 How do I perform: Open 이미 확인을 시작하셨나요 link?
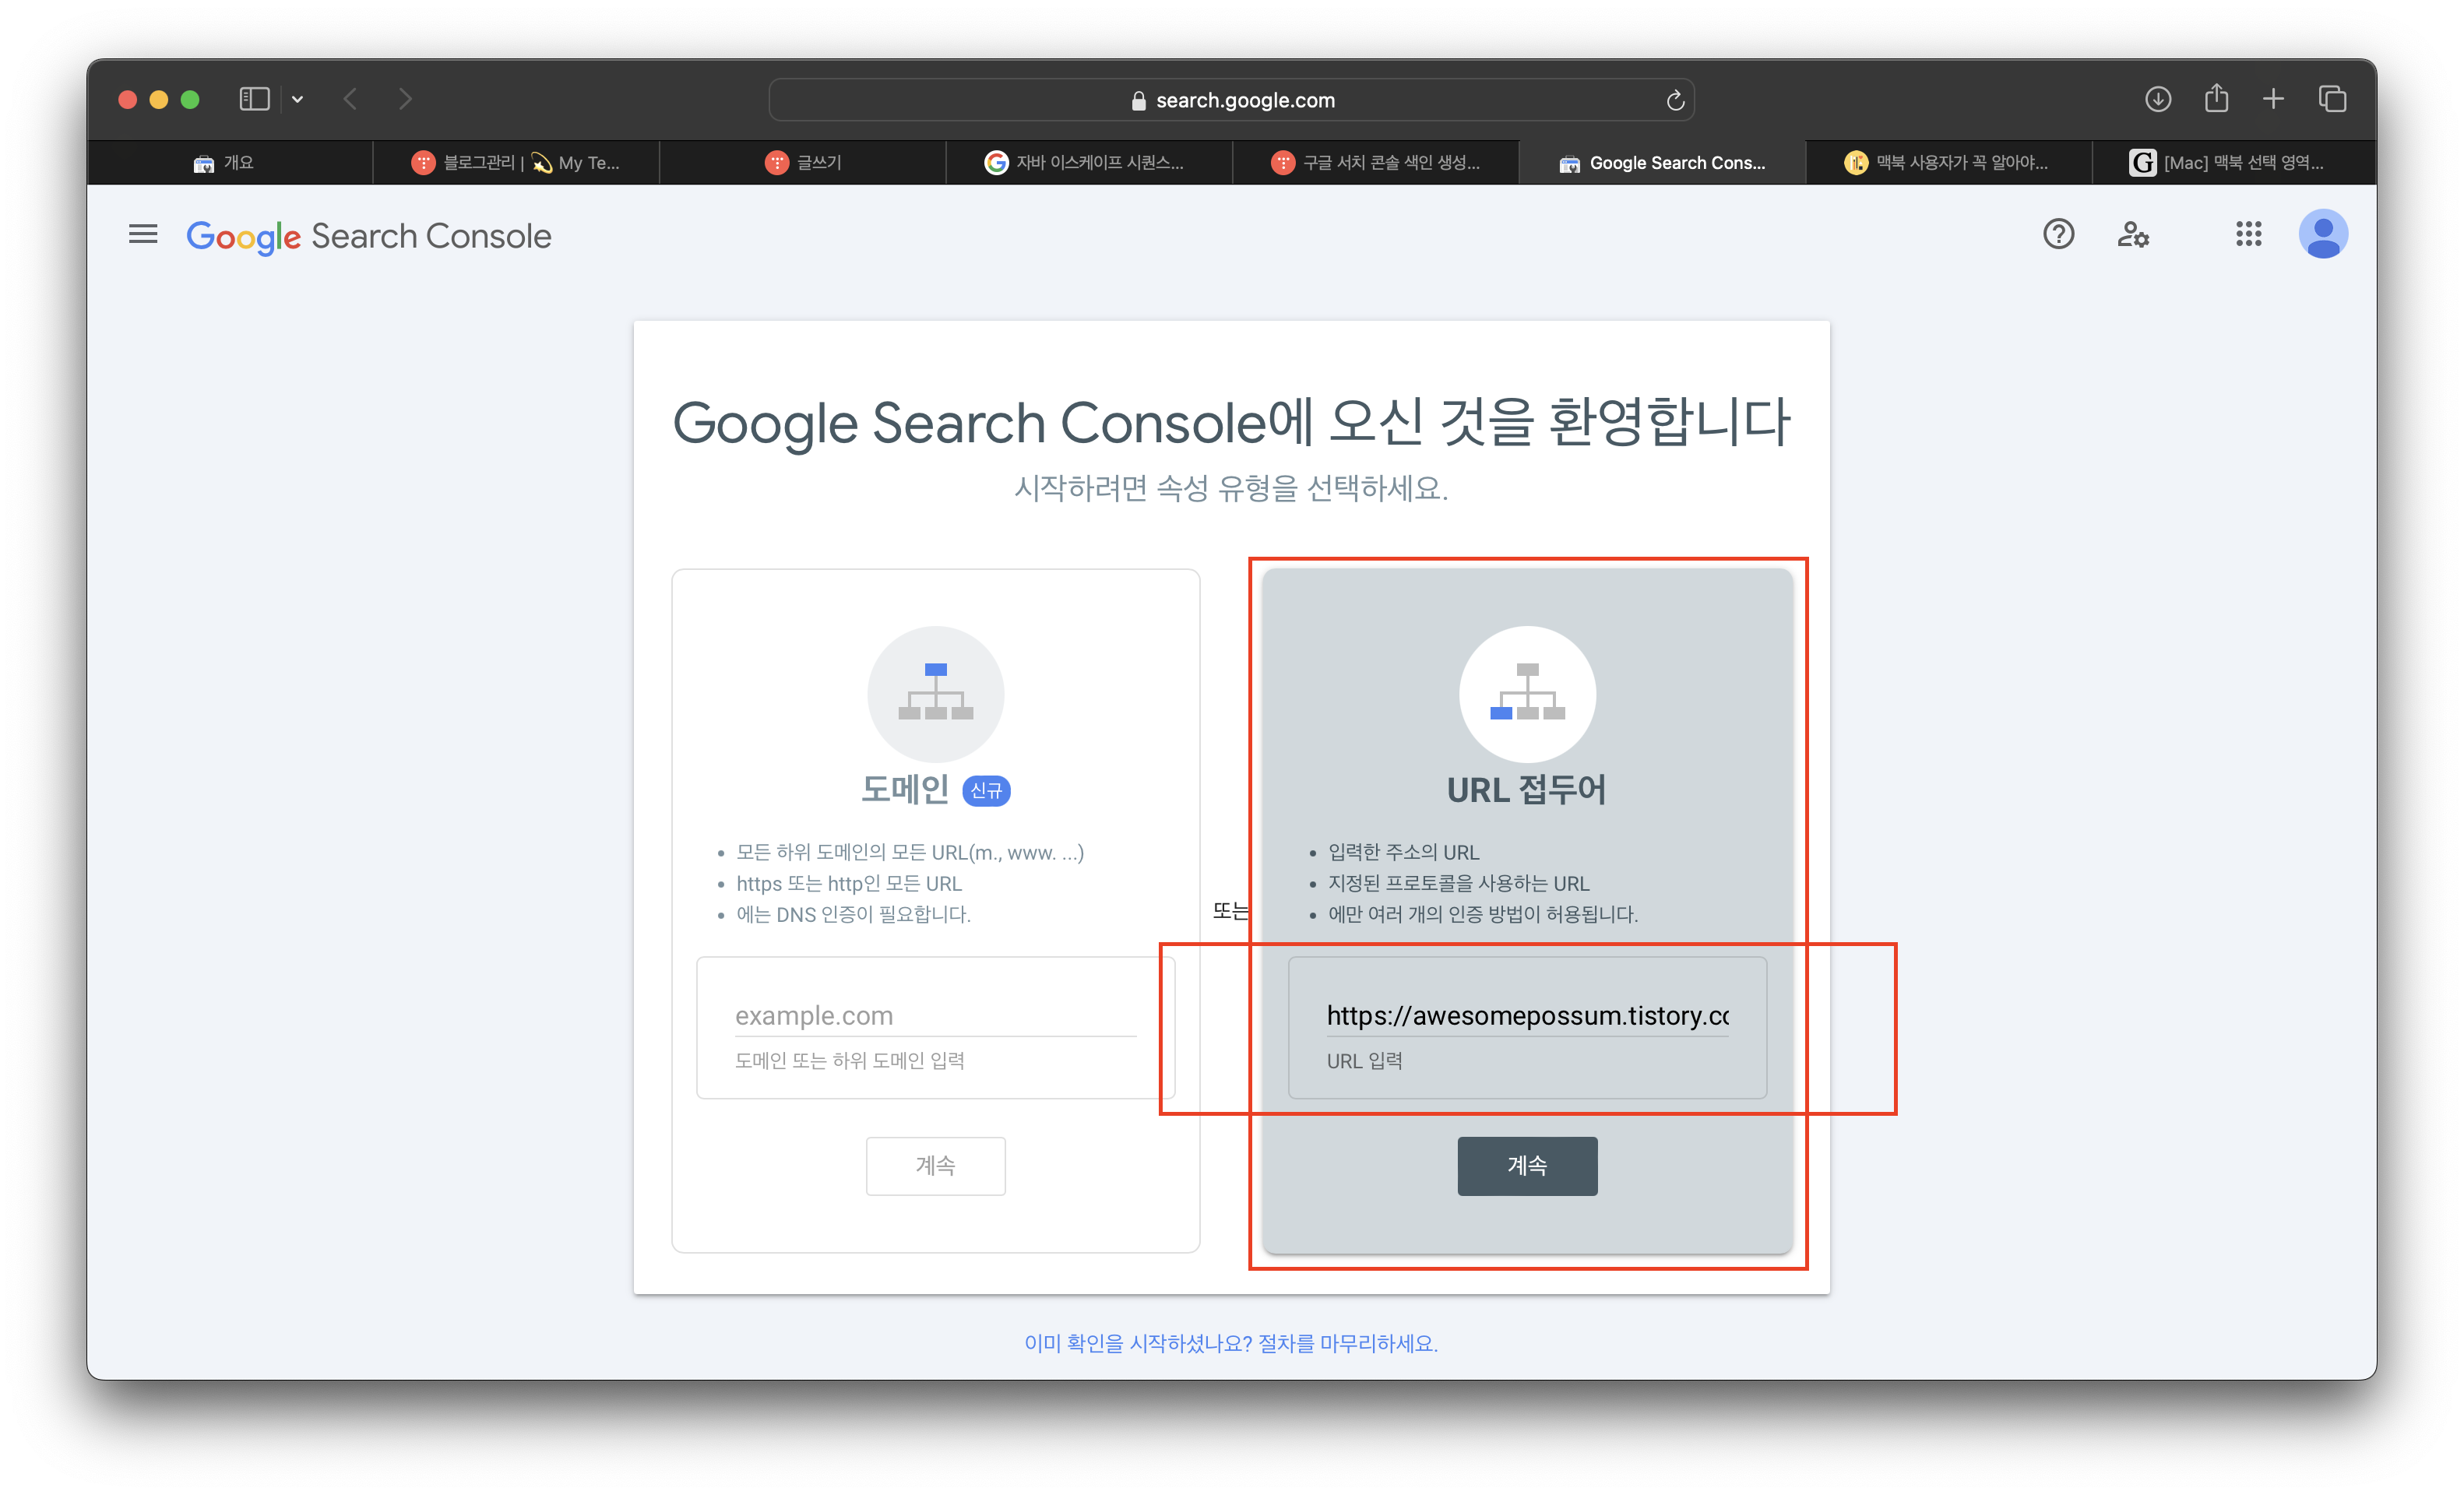click(x=1231, y=1343)
